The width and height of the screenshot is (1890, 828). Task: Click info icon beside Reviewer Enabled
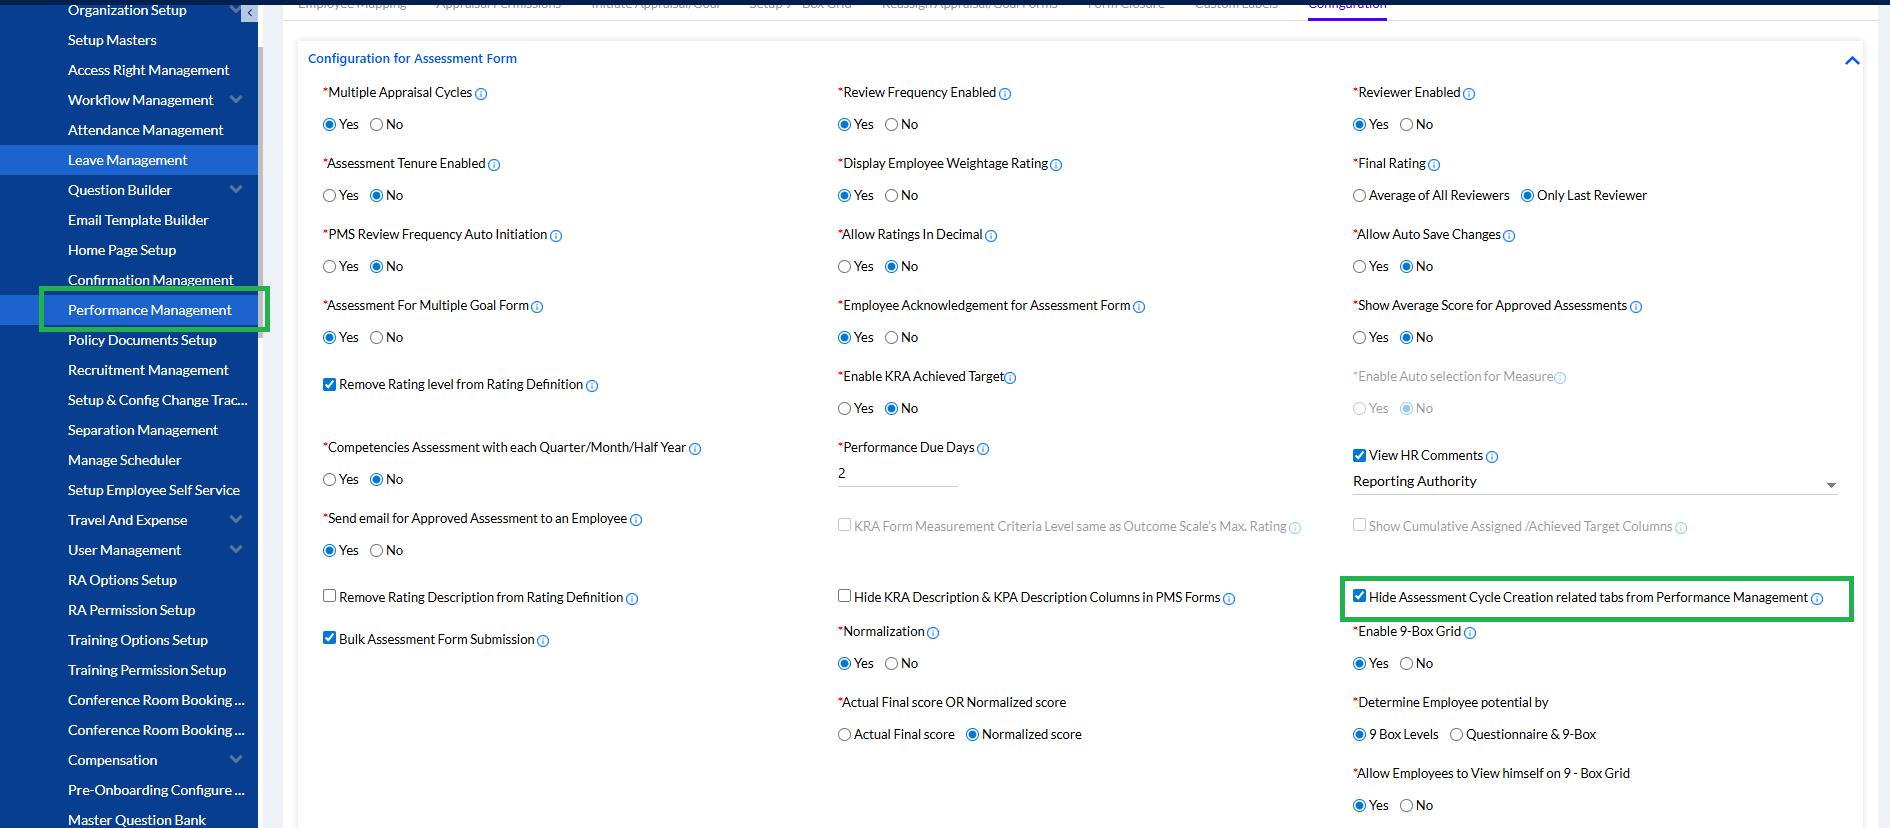point(1469,94)
